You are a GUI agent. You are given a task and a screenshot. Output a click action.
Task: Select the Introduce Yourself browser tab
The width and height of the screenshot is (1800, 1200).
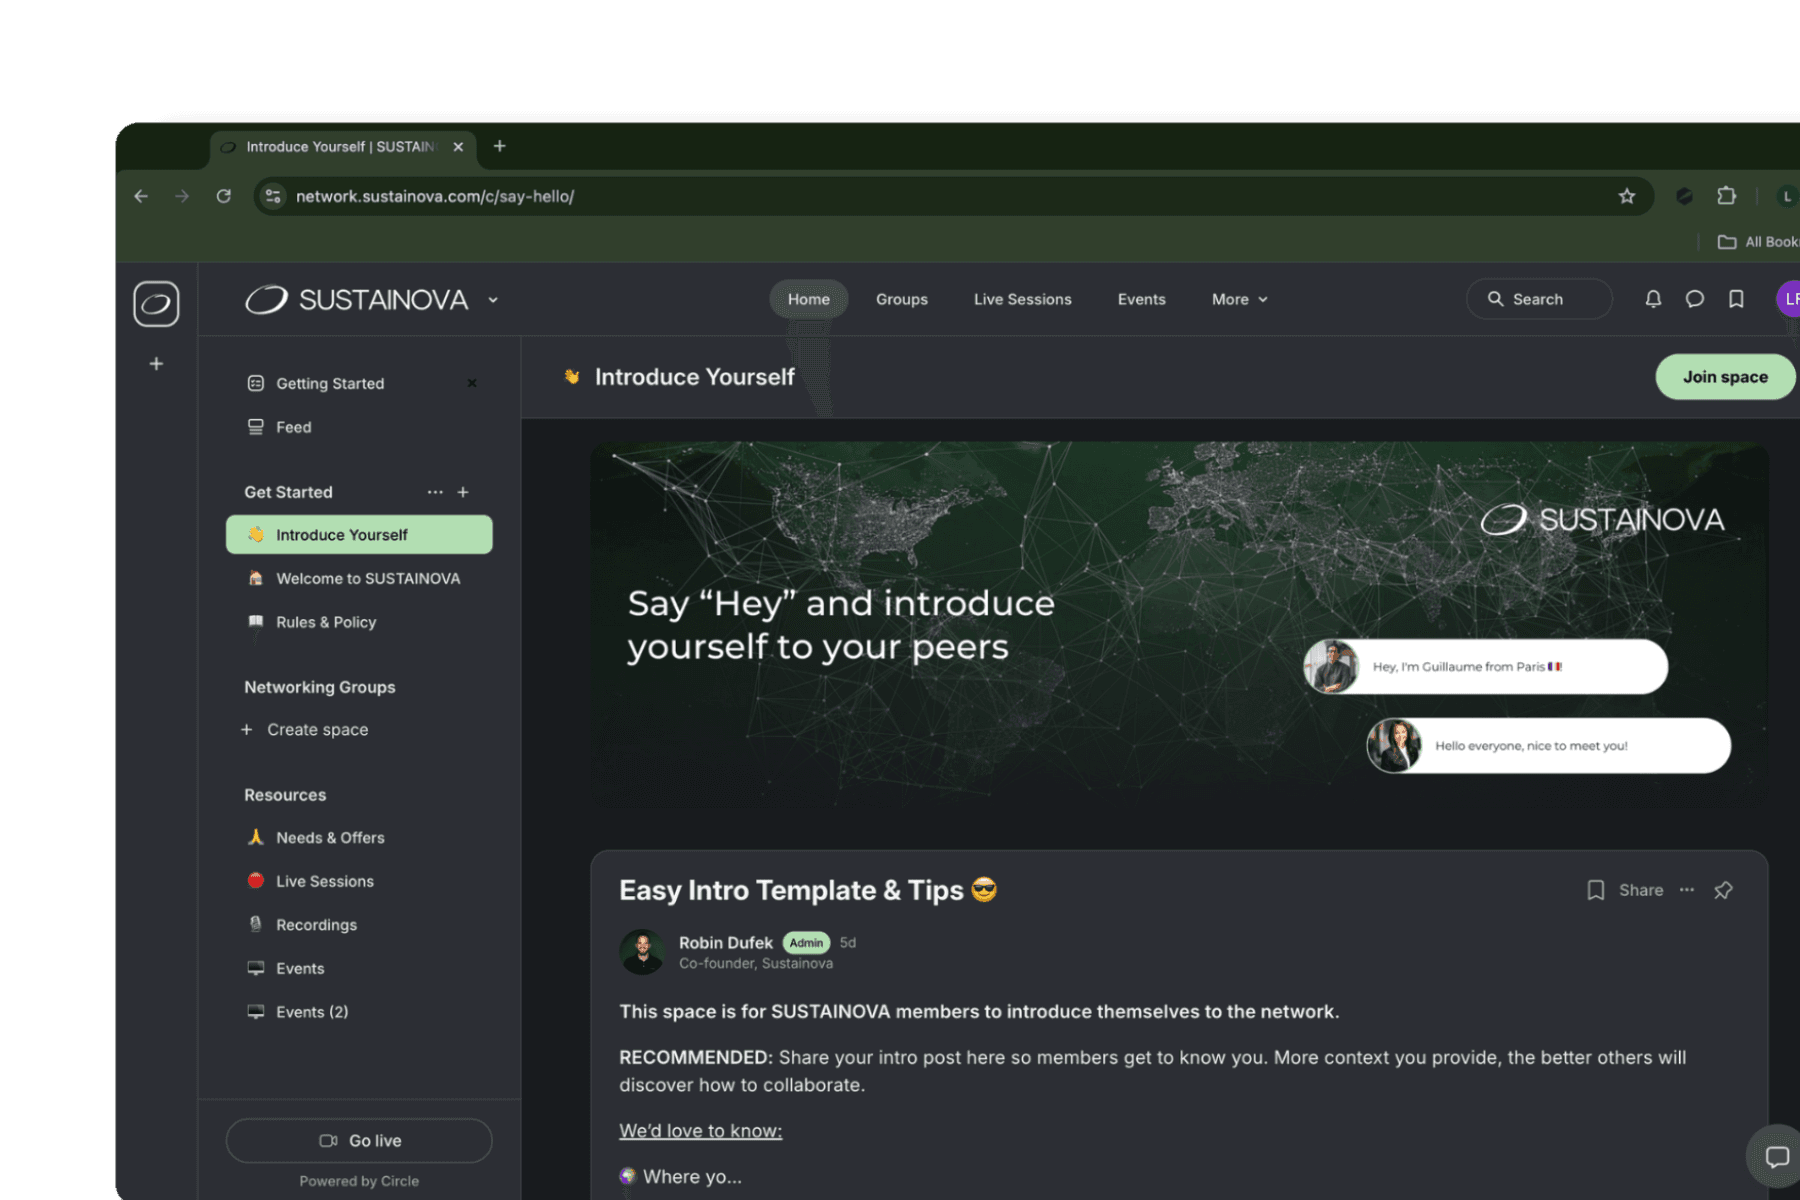pos(340,147)
